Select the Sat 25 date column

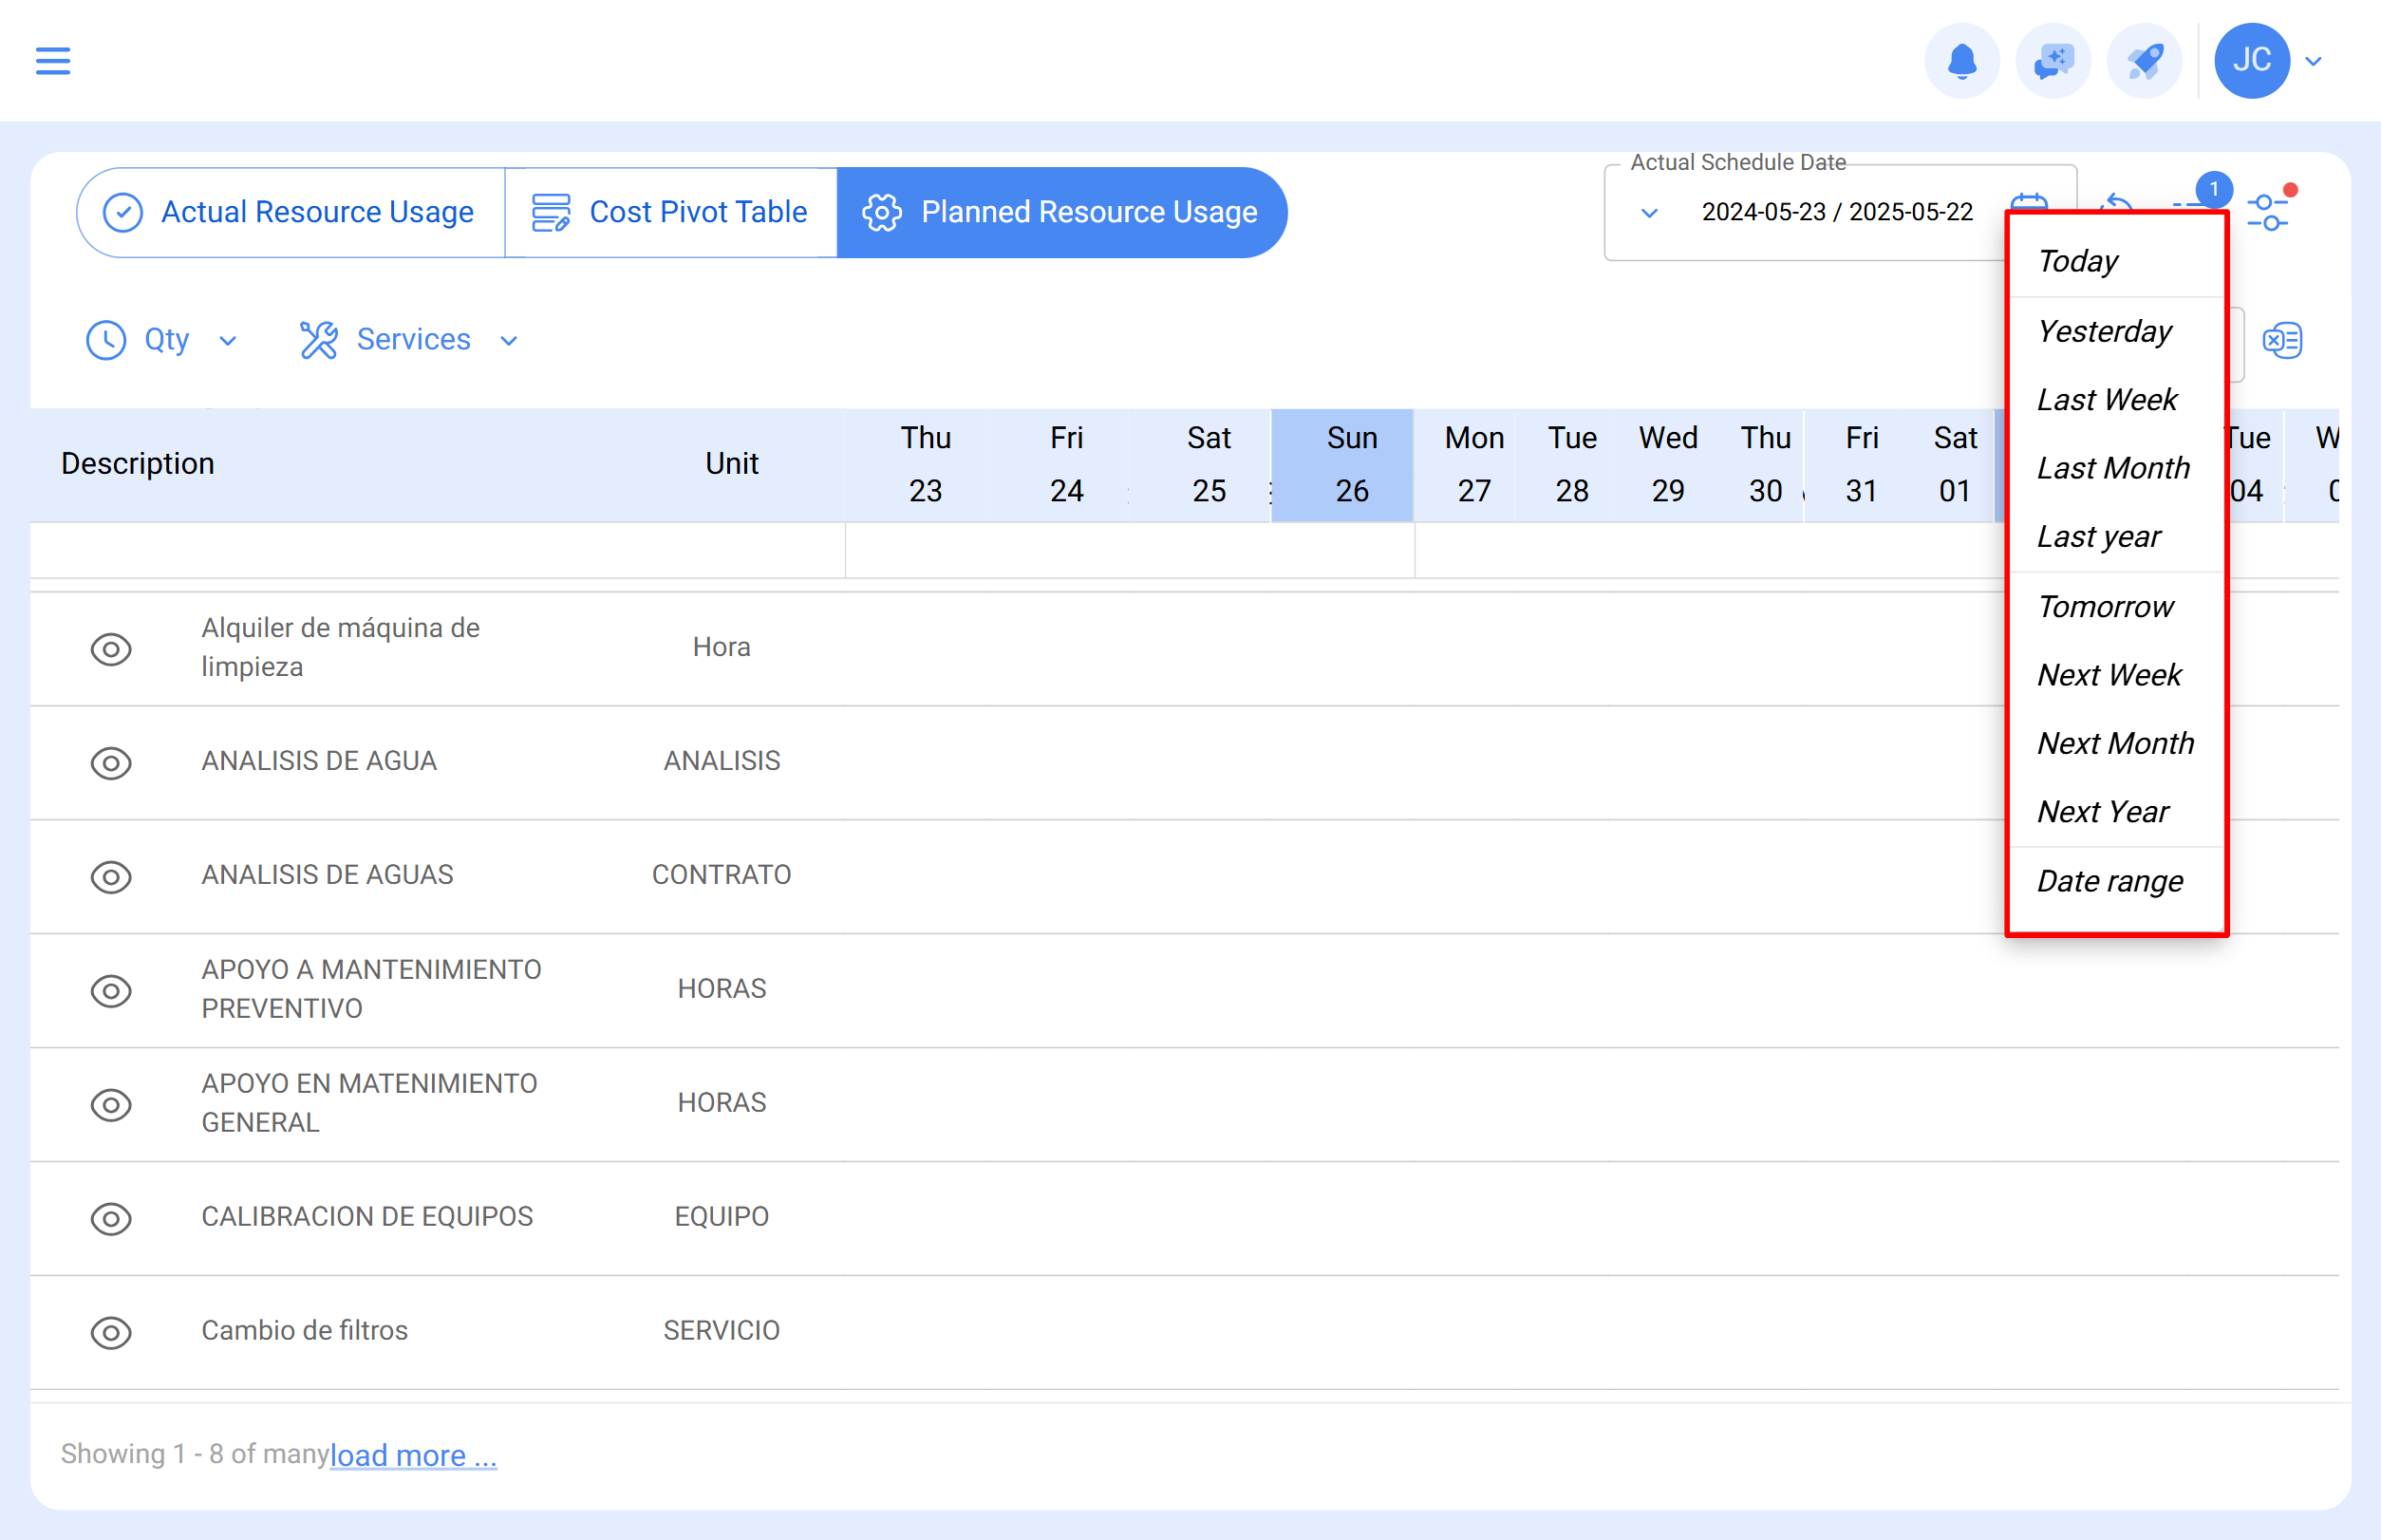[x=1208, y=465]
